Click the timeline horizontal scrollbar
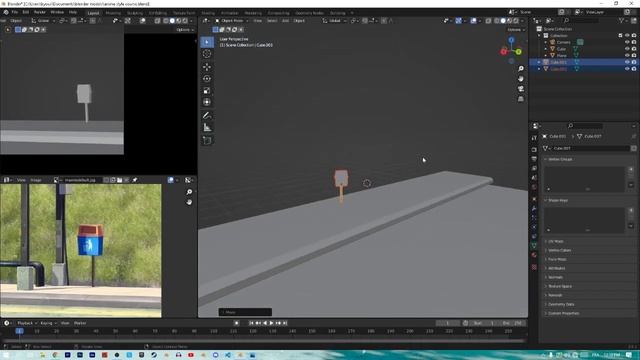Image resolution: width=640 pixels, height=360 pixels. [263, 340]
